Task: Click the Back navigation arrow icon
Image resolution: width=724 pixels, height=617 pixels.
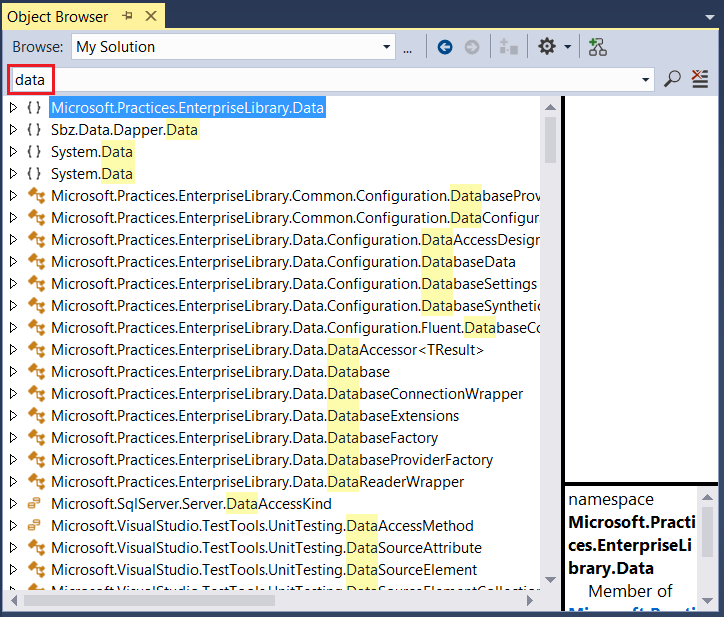Action: click(x=445, y=47)
